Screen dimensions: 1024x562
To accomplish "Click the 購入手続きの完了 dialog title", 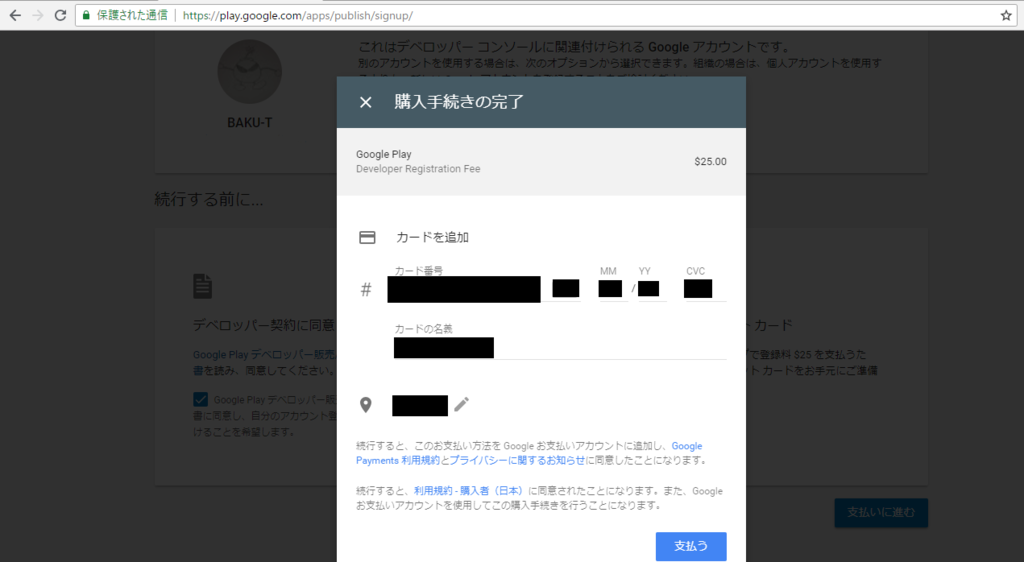I will click(x=459, y=102).
